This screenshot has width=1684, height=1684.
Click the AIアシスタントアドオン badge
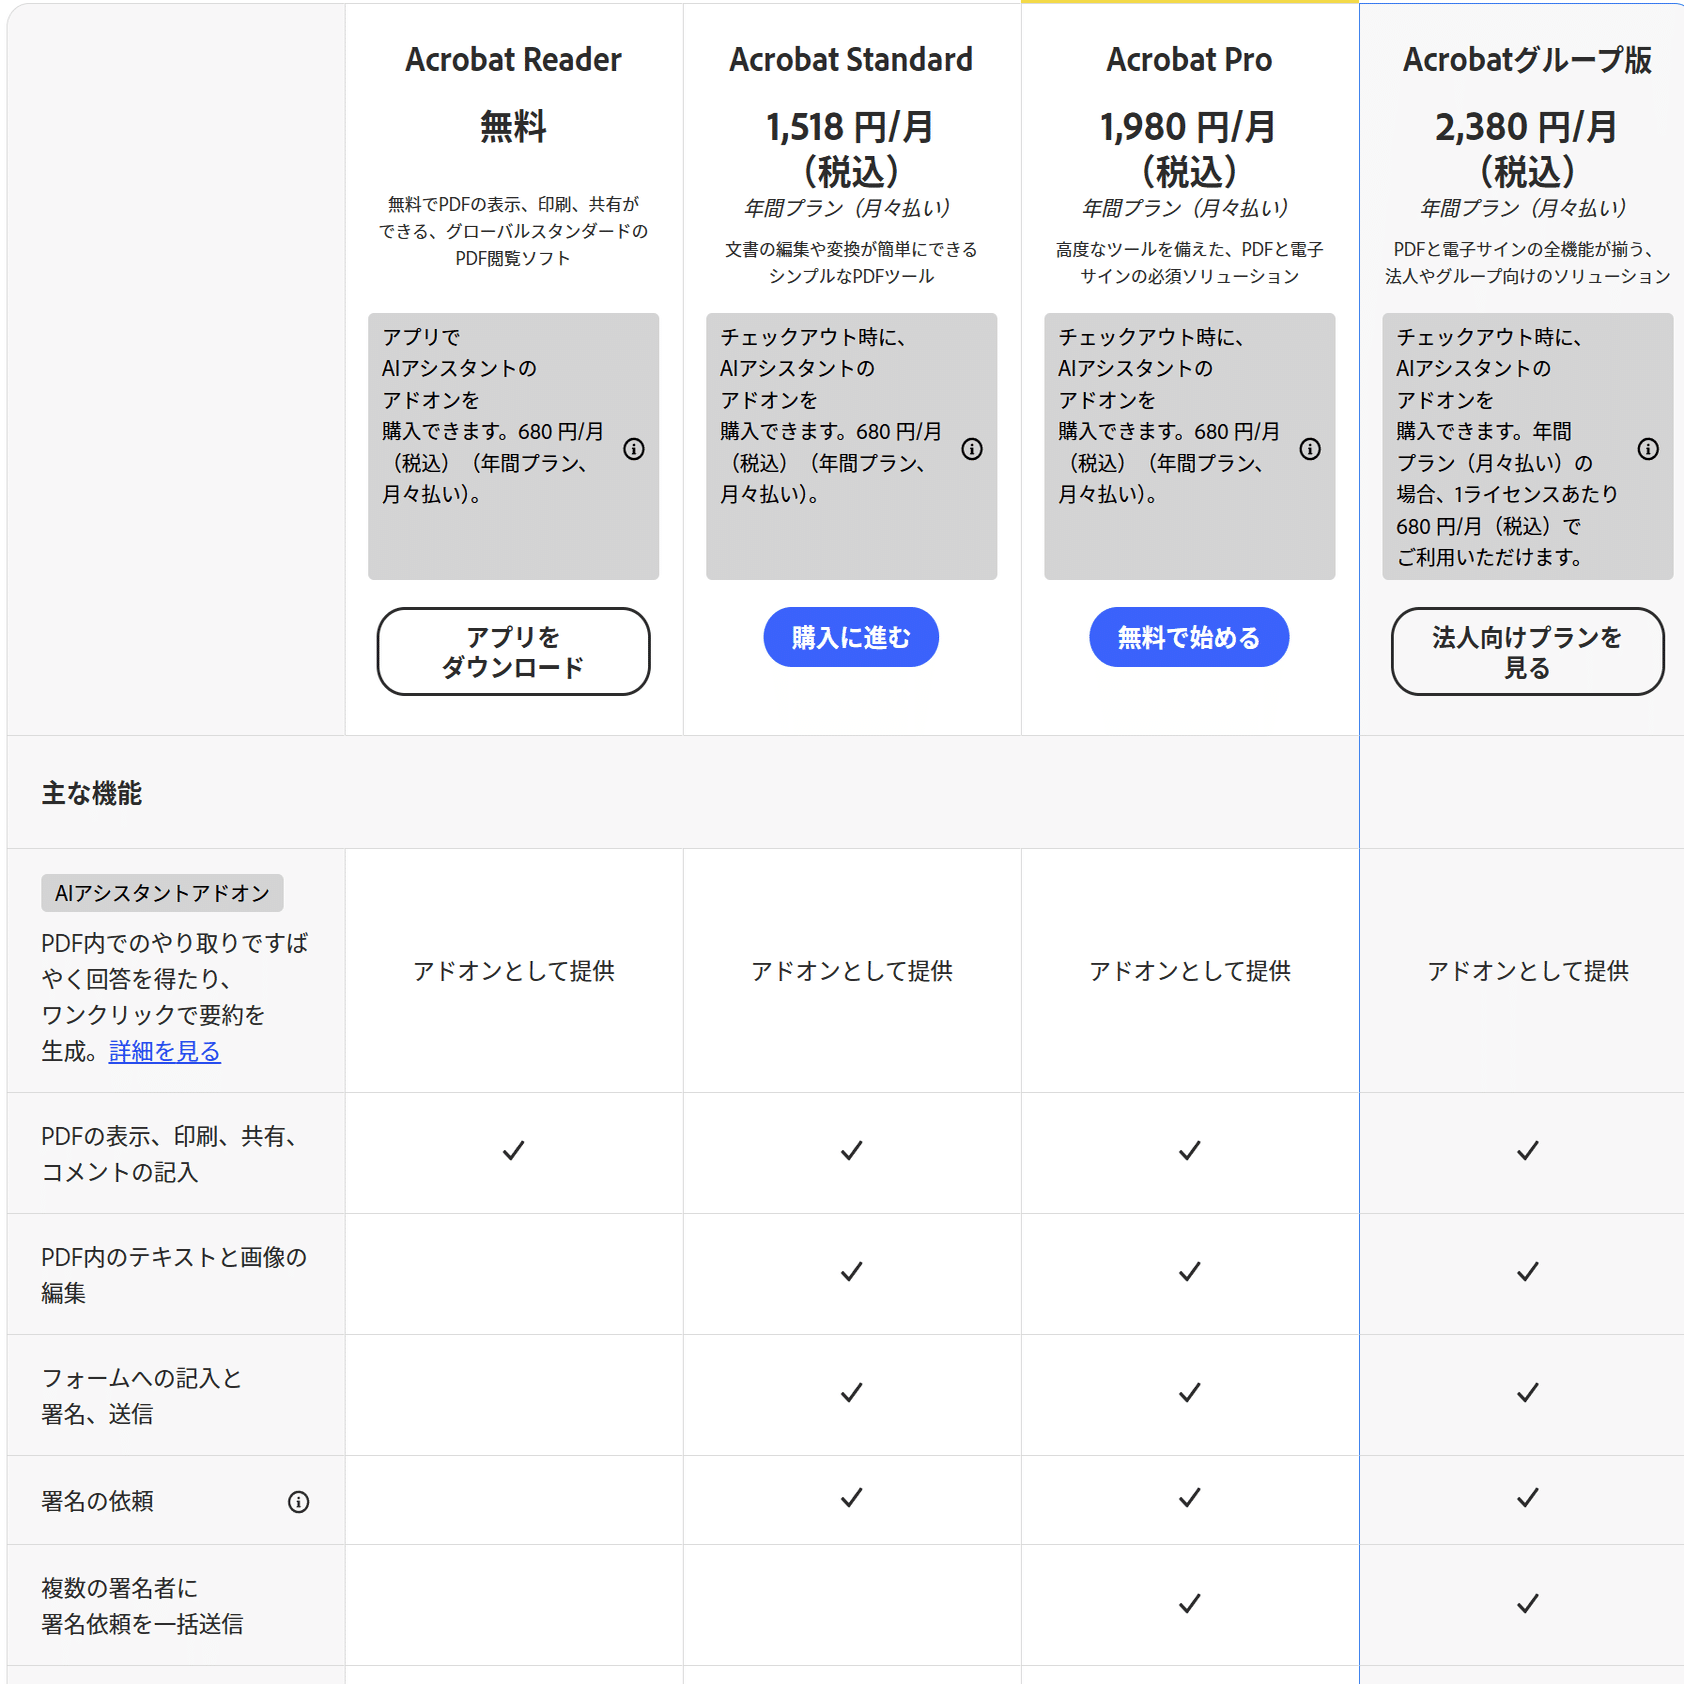(x=161, y=893)
